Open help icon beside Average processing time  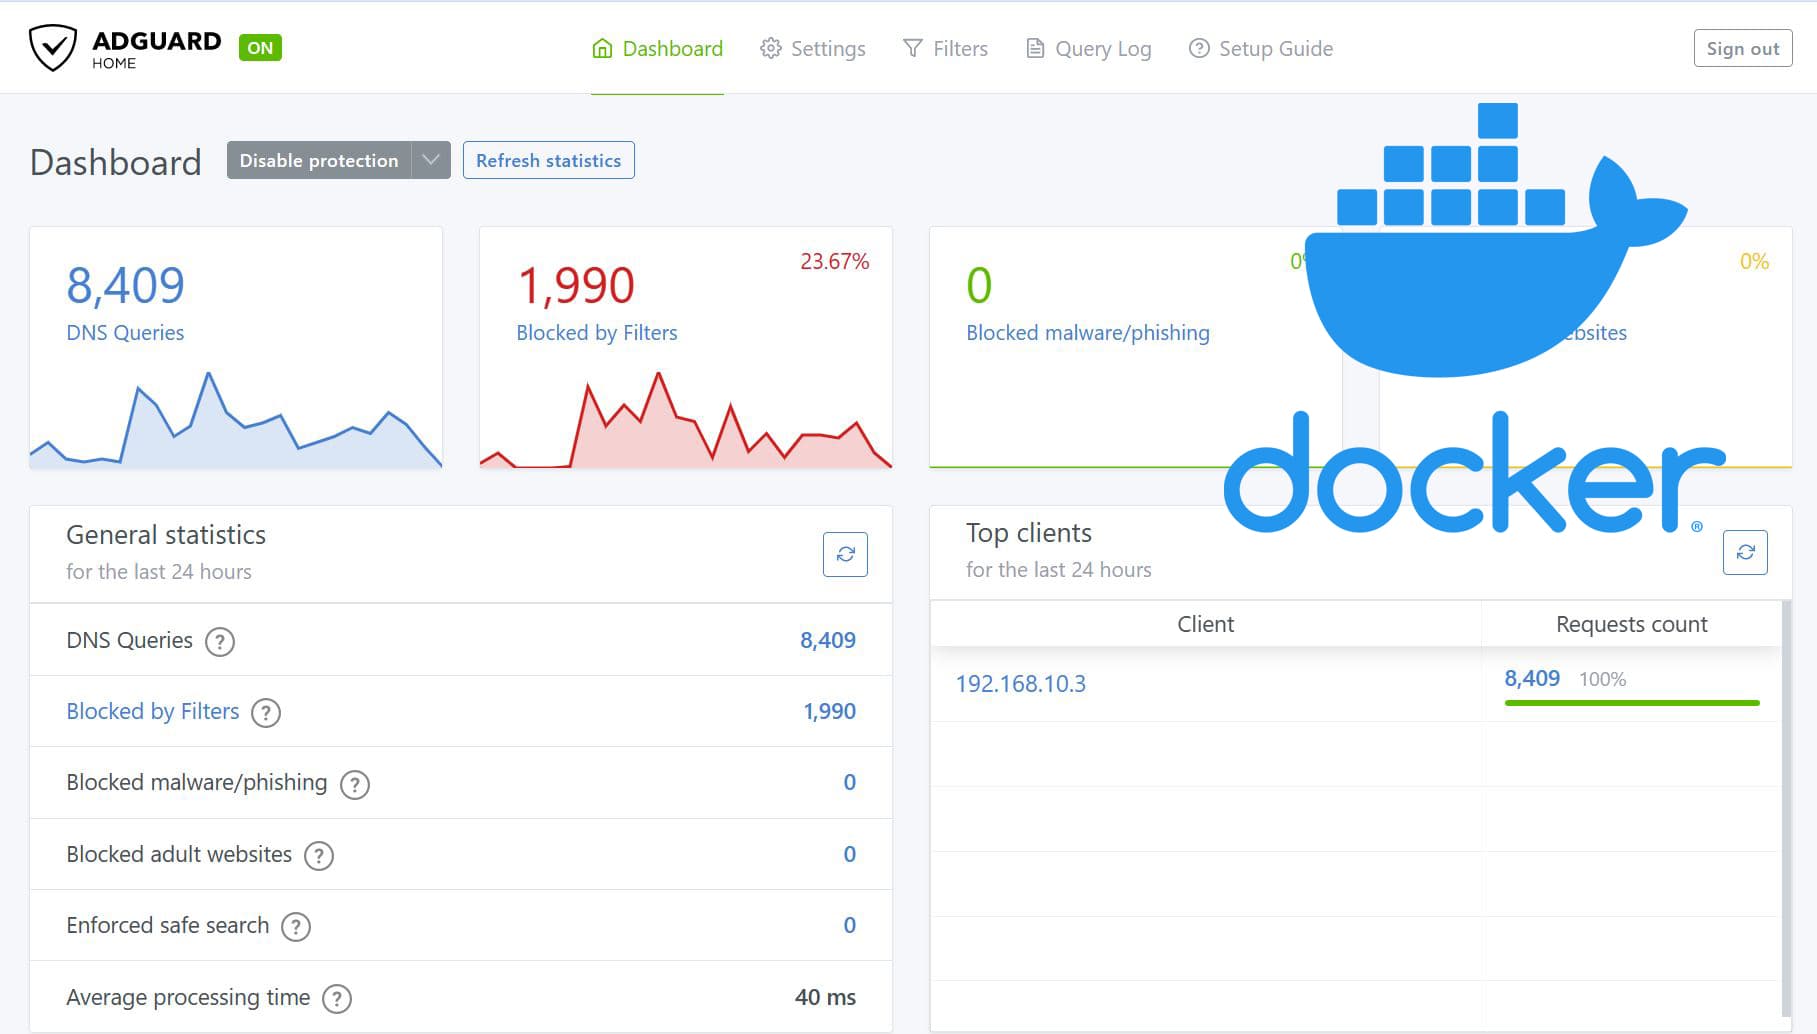click(337, 998)
